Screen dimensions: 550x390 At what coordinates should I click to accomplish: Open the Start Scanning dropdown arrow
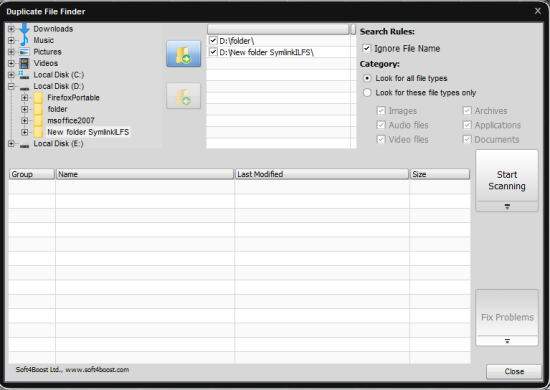click(507, 207)
